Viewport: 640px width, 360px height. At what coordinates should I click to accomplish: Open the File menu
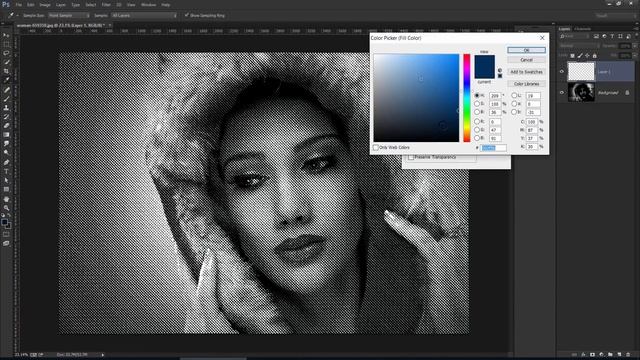coord(19,5)
